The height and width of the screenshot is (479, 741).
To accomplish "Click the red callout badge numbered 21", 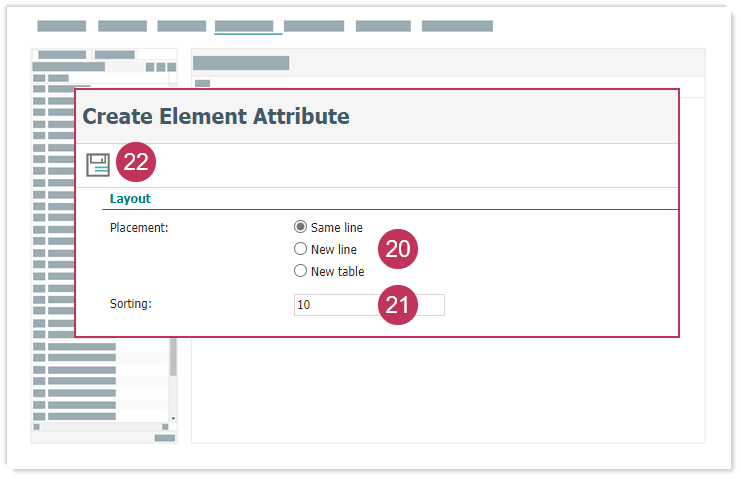I will pos(397,306).
